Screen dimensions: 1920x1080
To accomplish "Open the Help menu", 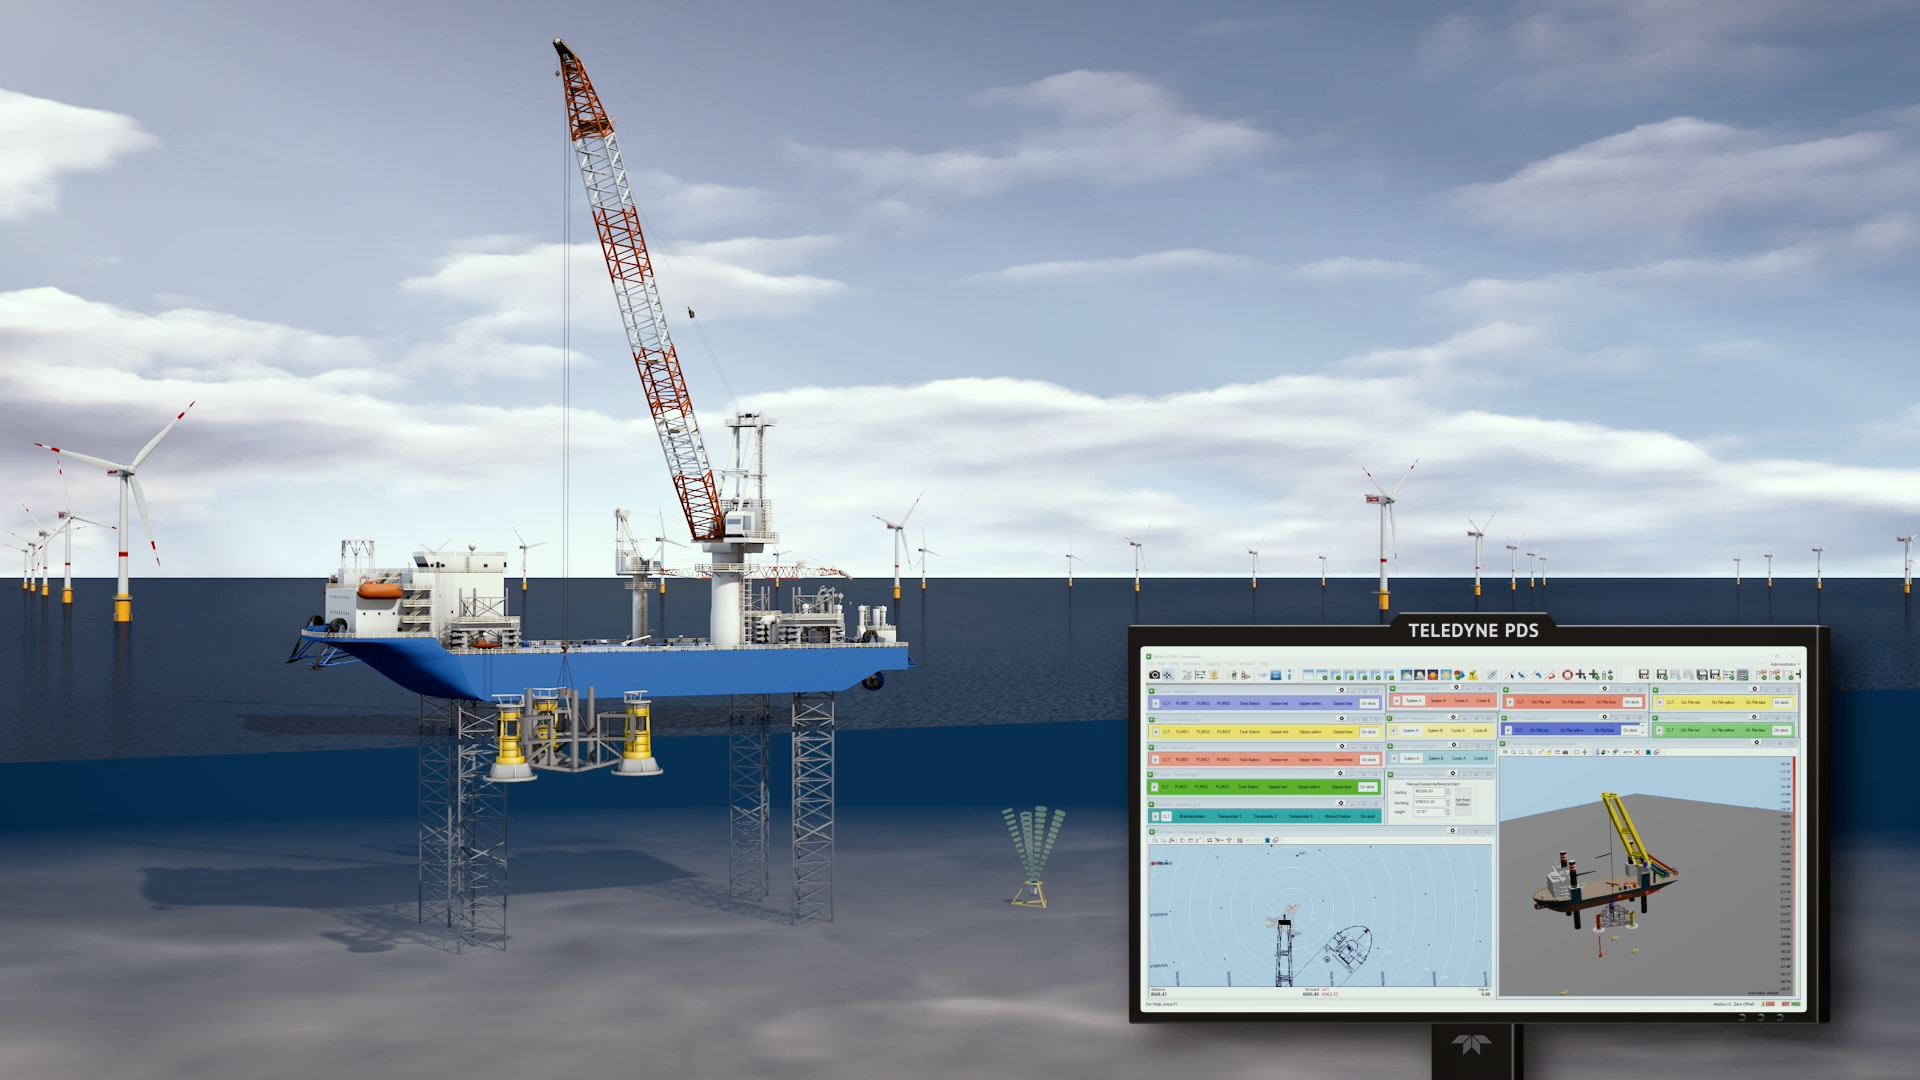I will pos(1263,663).
